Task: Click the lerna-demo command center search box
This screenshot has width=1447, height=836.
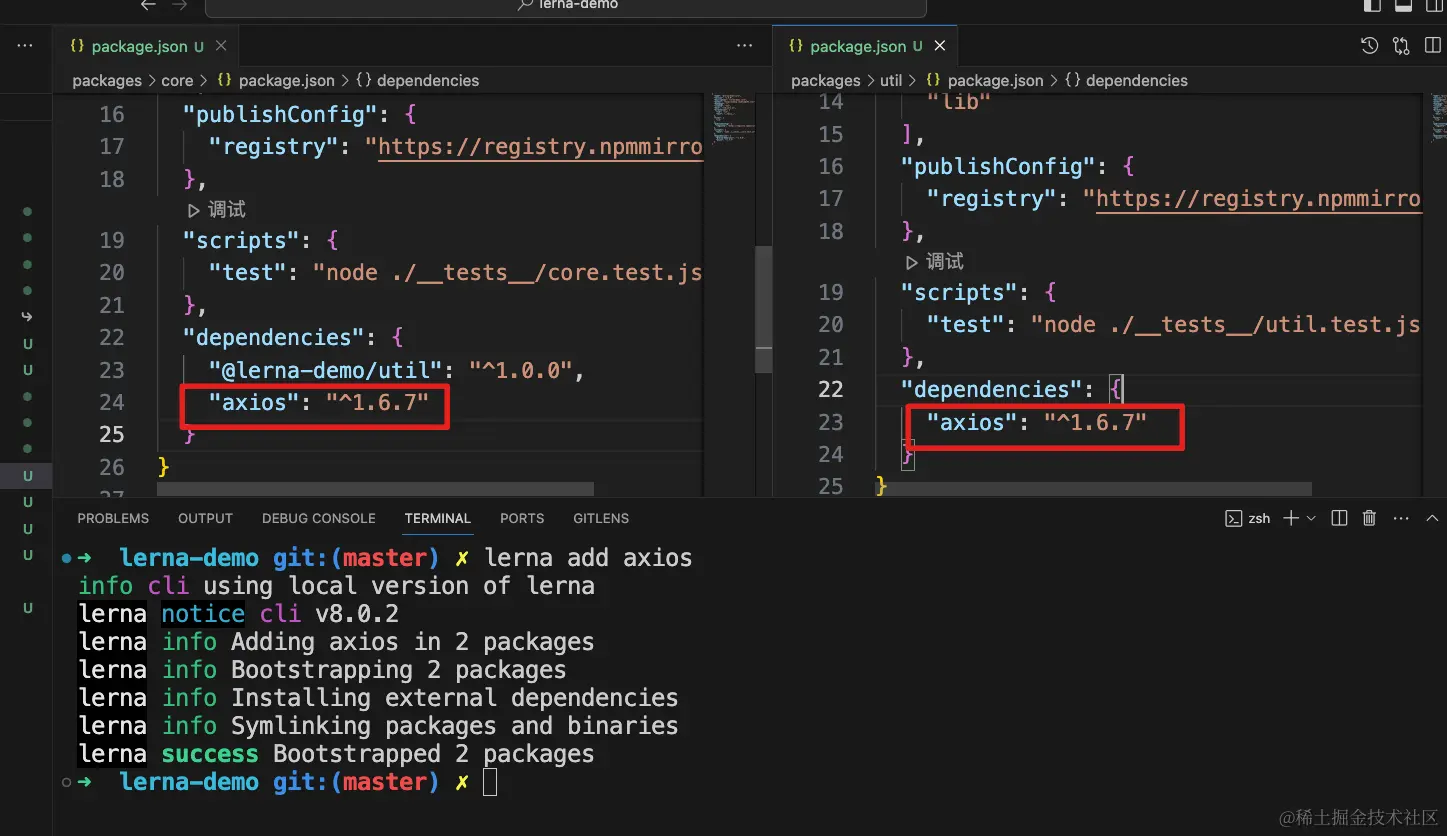Action: point(566,6)
